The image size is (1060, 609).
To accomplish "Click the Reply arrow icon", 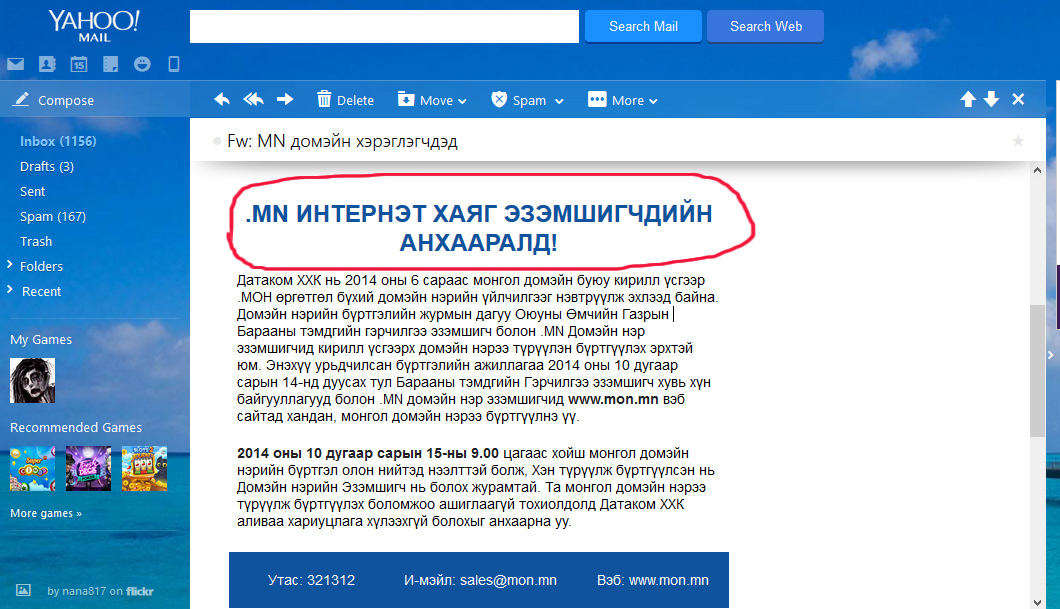I will [222, 100].
